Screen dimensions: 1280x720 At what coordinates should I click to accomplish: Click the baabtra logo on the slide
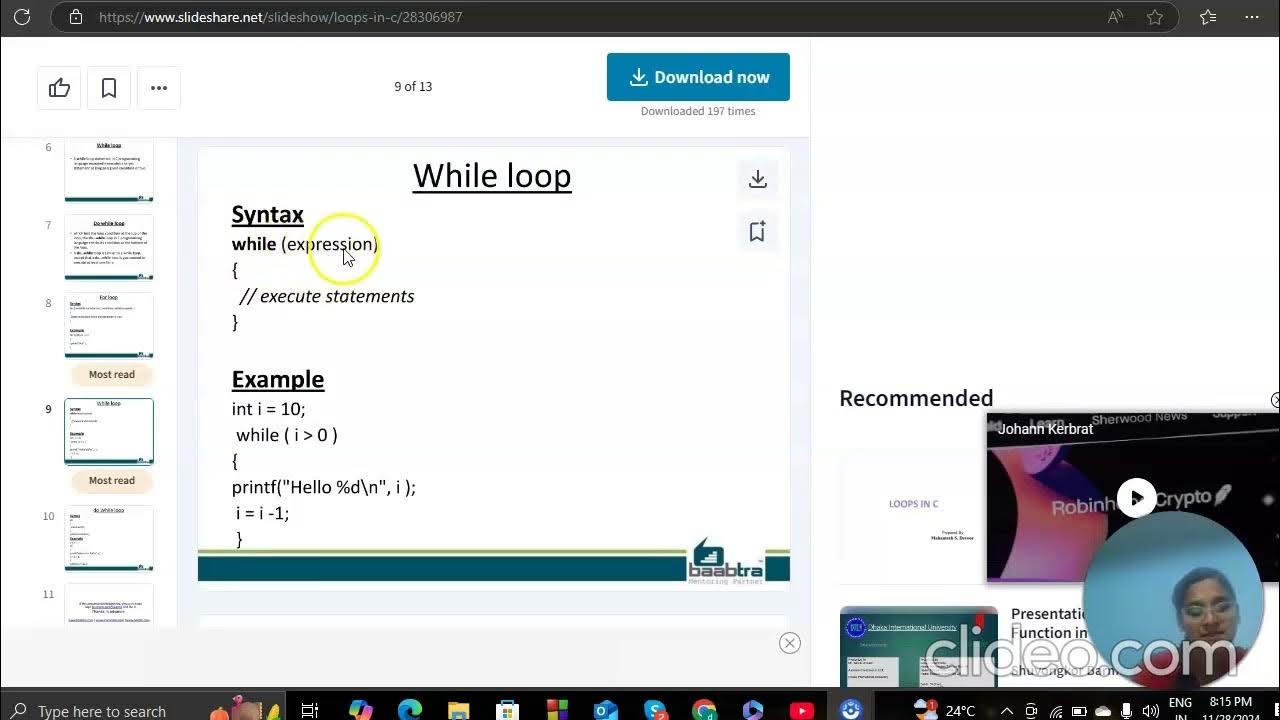coord(726,562)
